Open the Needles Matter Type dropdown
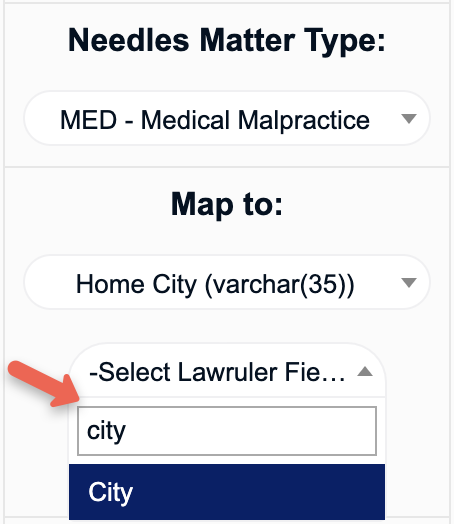The width and height of the screenshot is (454, 524). tap(227, 118)
